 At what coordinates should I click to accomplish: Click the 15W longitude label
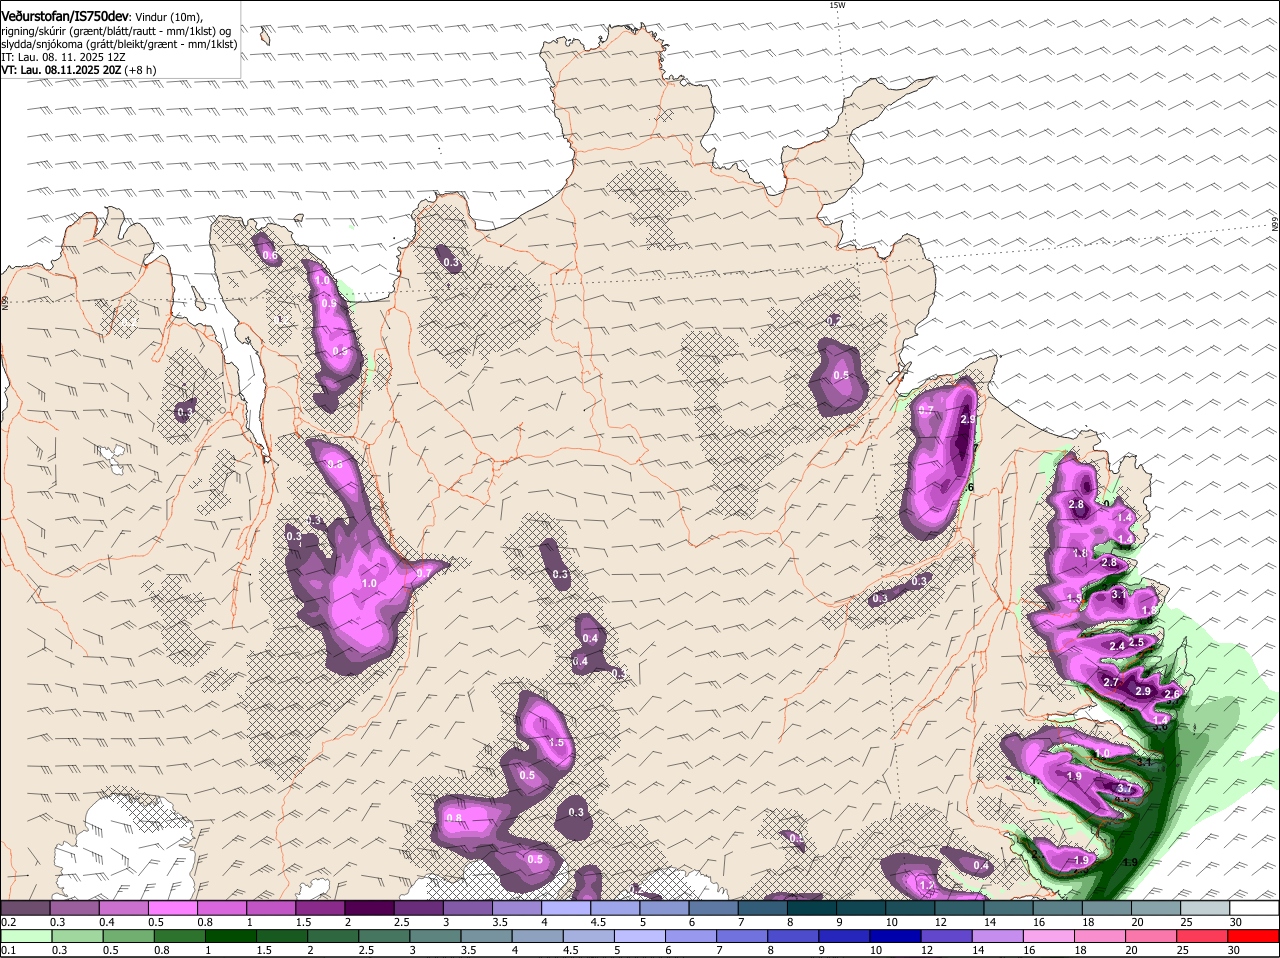click(x=837, y=5)
